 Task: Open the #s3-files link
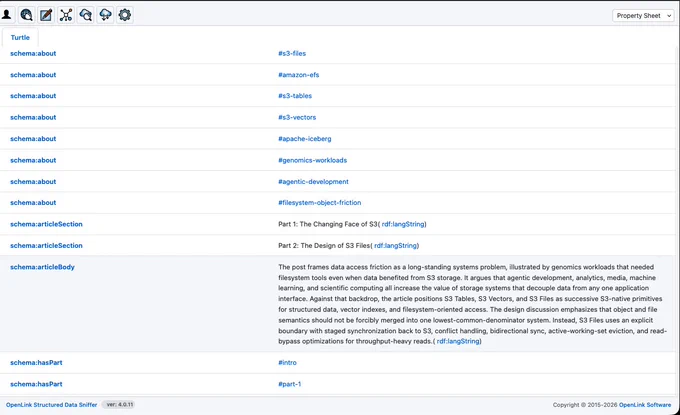(292, 53)
